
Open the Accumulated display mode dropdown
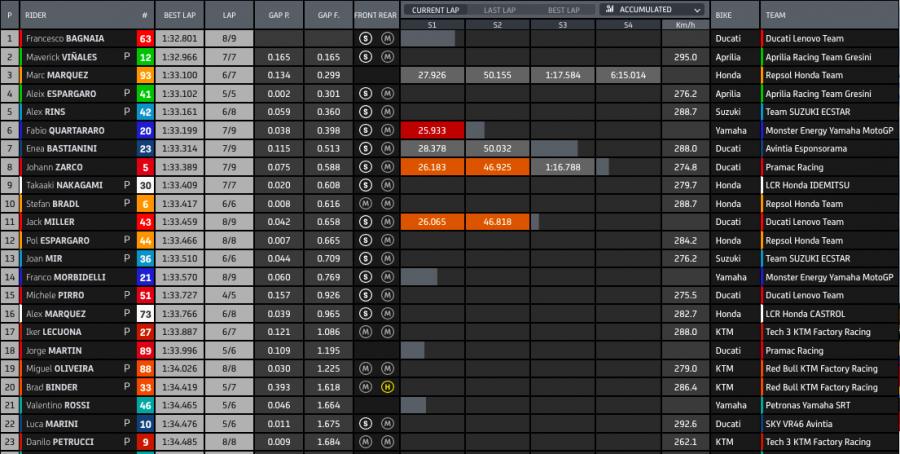[x=651, y=9]
